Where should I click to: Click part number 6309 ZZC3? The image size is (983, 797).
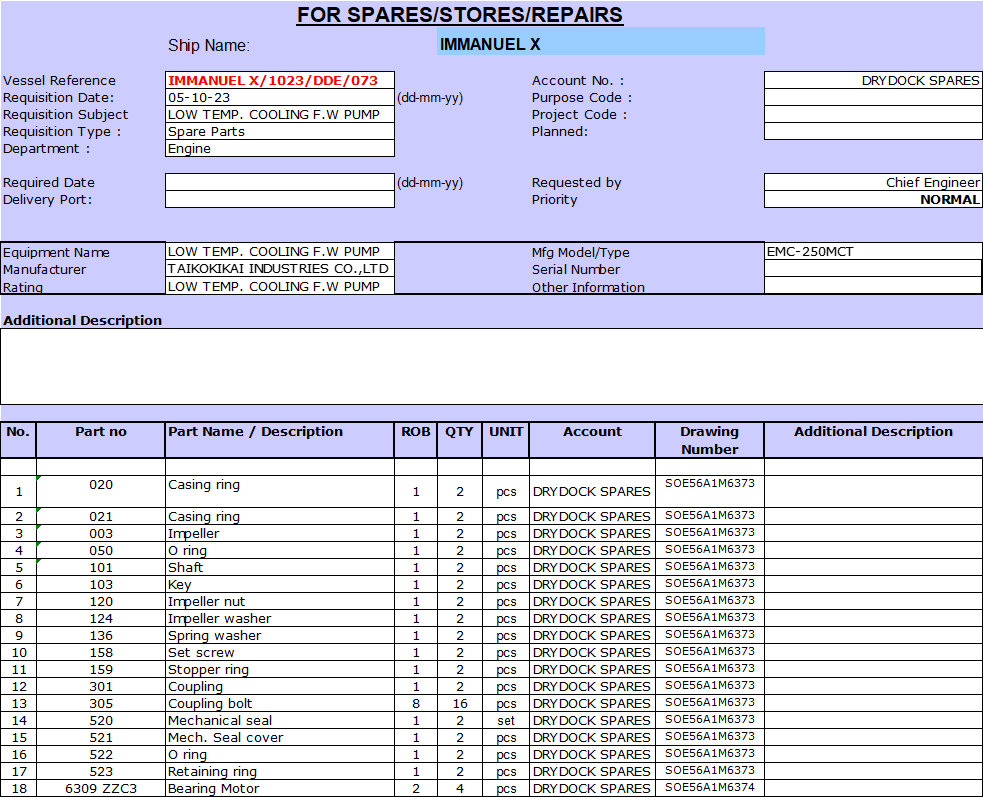pos(101,788)
